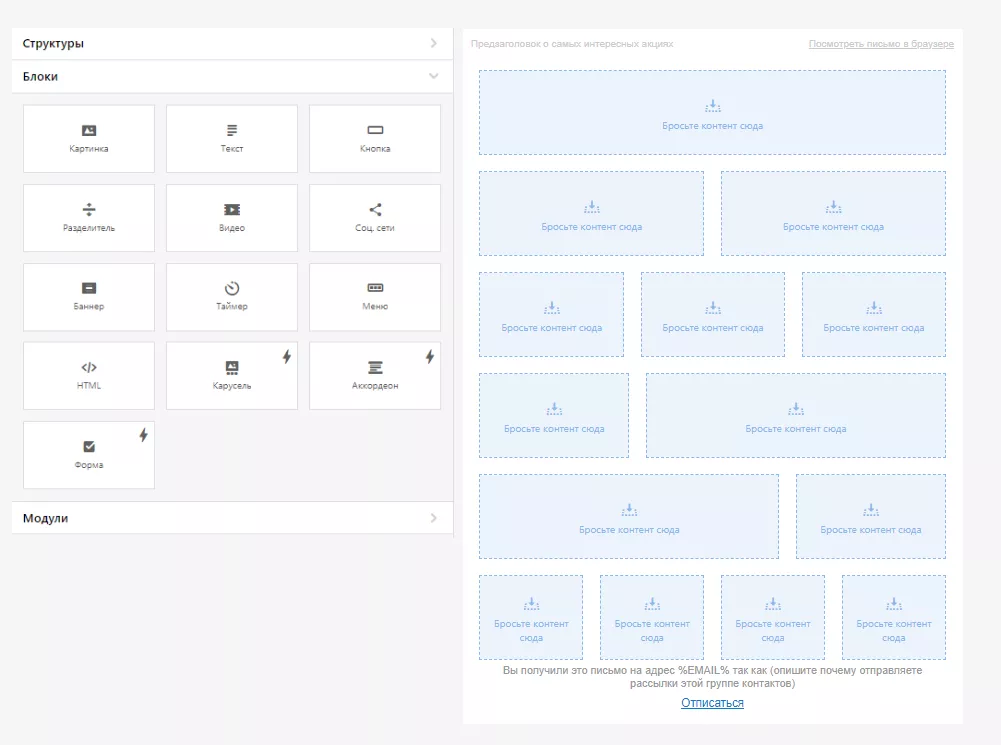Select narrow right zone of two-thirds/one-third row
Screen dimensions: 1001x745
[x=871, y=516]
